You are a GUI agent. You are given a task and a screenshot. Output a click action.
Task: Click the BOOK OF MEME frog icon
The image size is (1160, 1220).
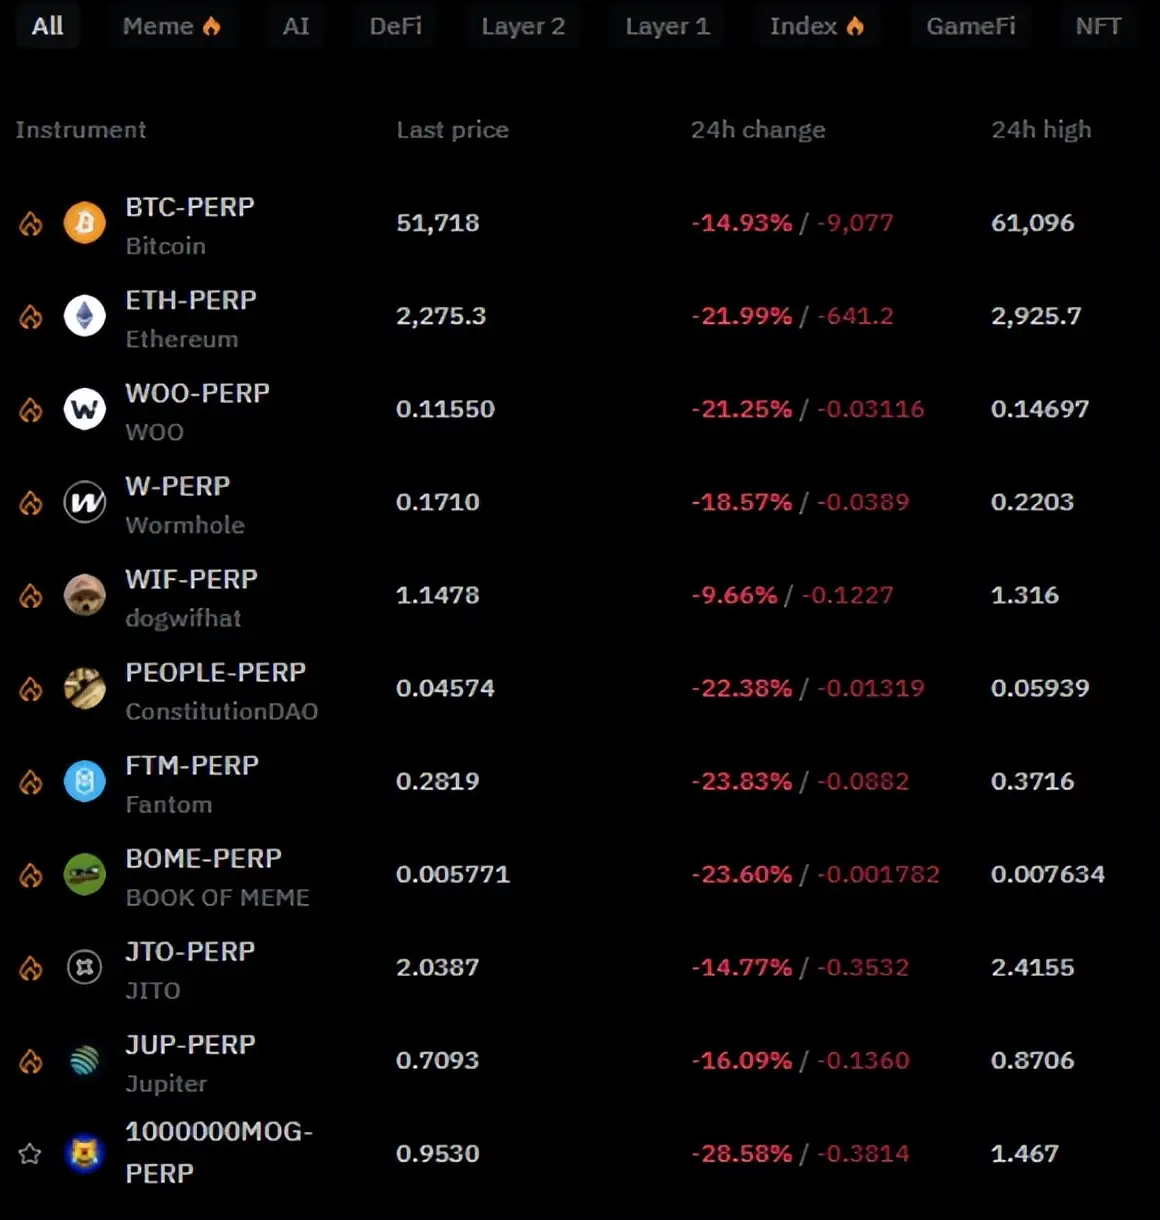pos(84,874)
